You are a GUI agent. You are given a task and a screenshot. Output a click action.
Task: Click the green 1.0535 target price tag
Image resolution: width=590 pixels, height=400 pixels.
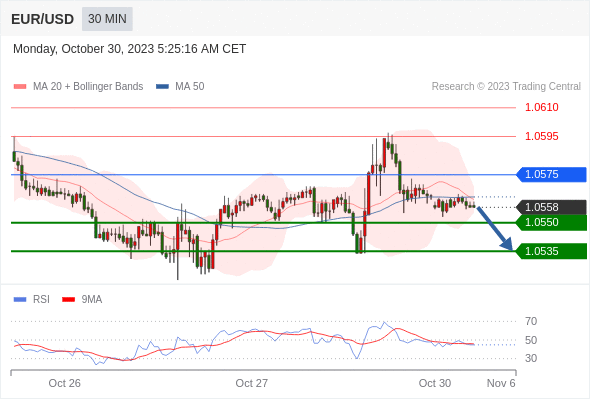[x=551, y=251]
